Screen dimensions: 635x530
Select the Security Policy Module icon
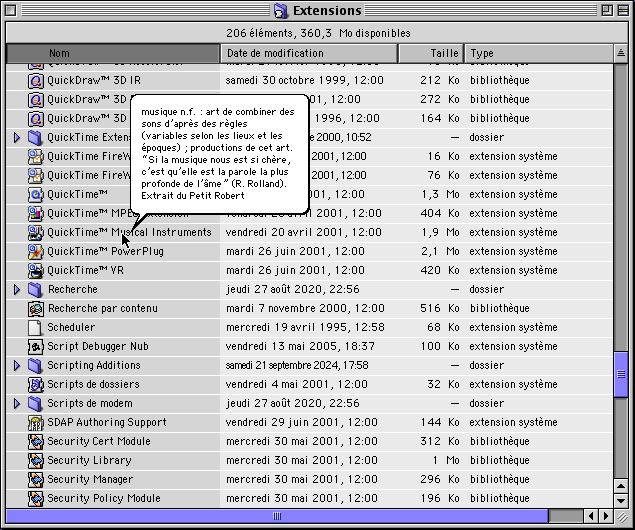pyautogui.click(x=36, y=498)
